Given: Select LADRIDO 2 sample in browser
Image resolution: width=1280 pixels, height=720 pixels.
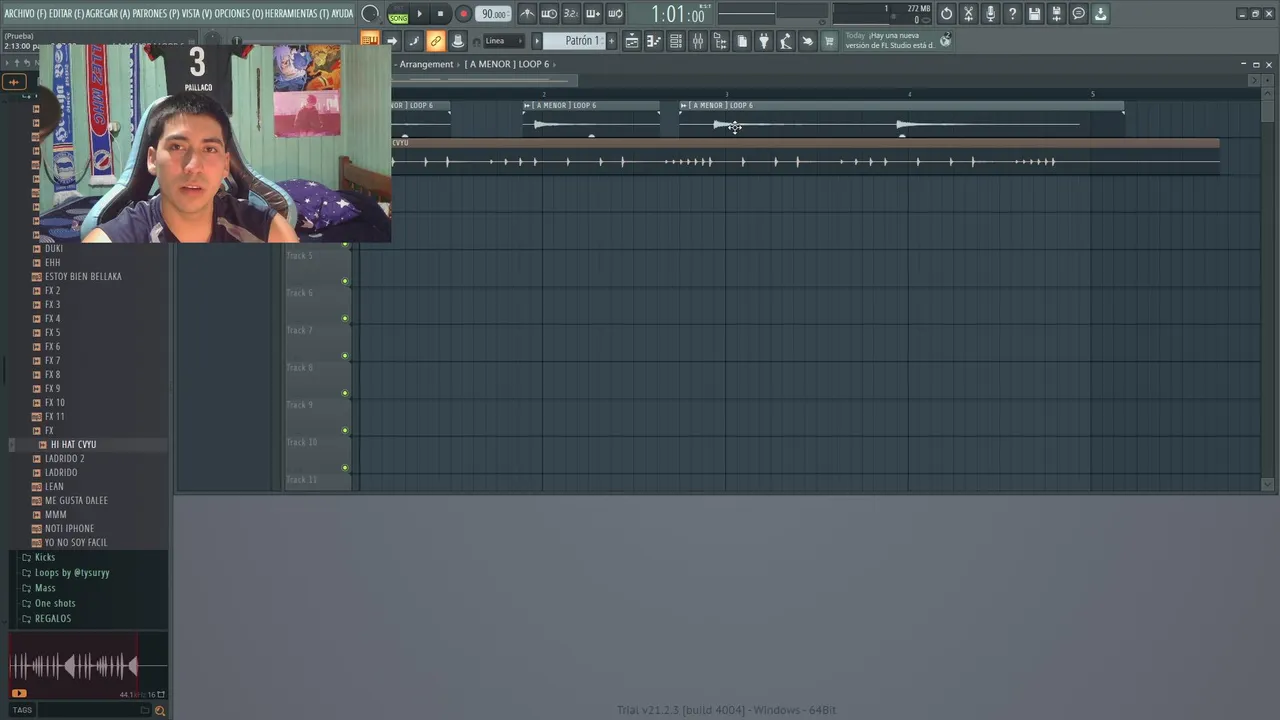Looking at the screenshot, I should coord(64,458).
